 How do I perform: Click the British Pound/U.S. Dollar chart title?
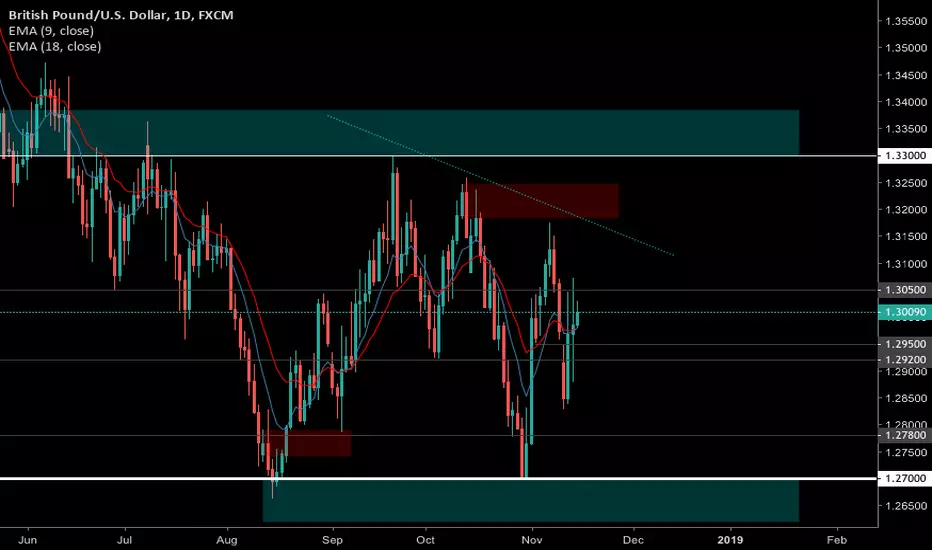coord(121,15)
